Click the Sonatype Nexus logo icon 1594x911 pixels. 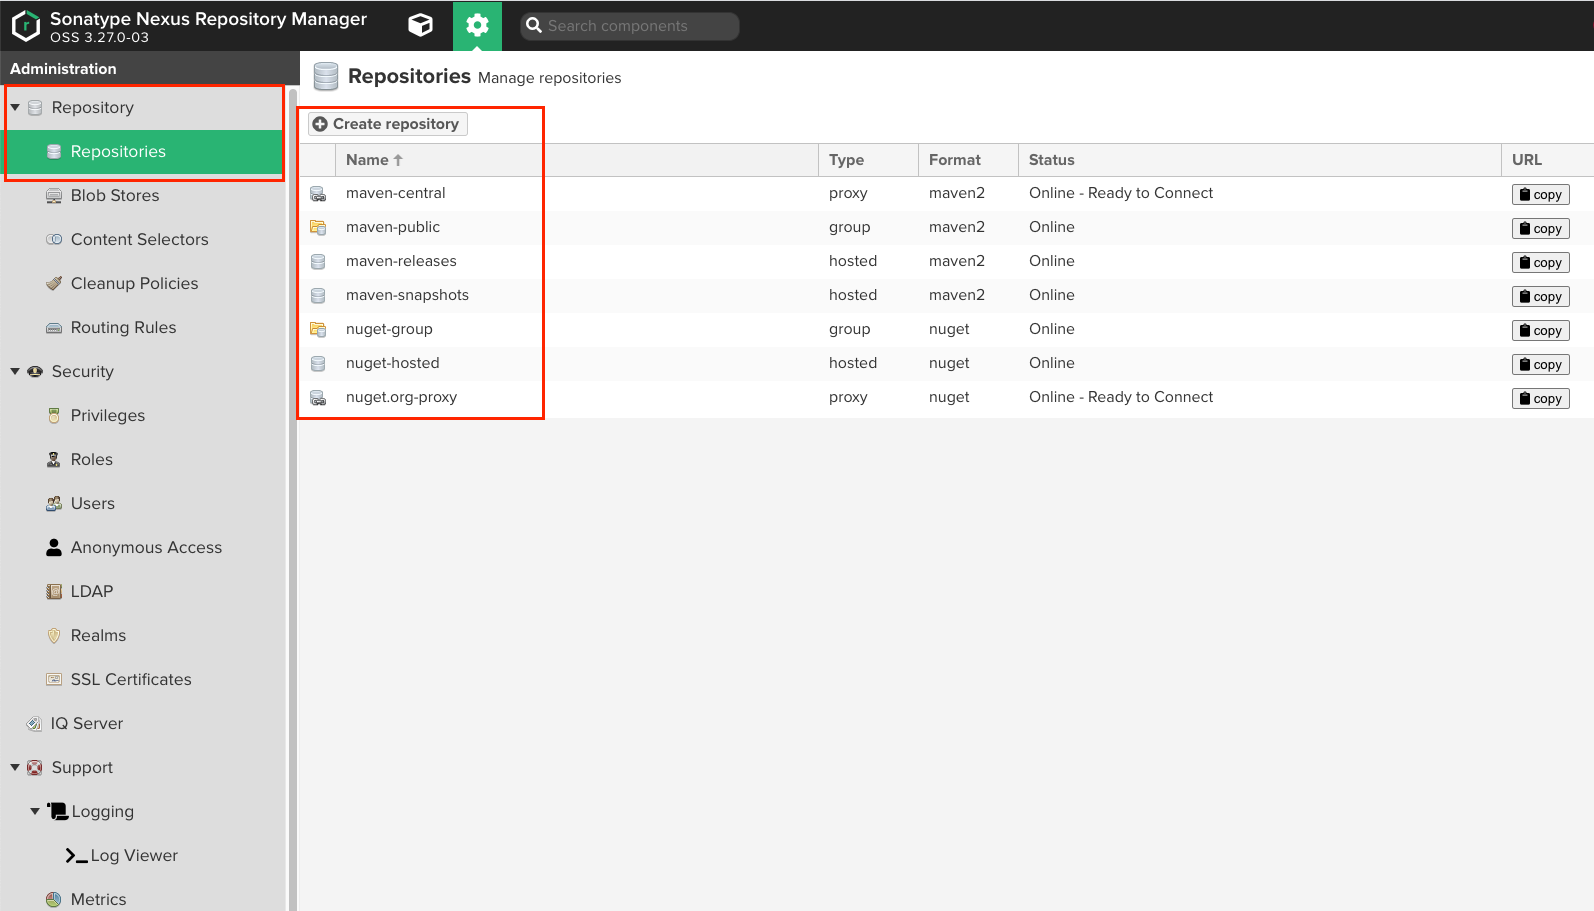coord(26,26)
